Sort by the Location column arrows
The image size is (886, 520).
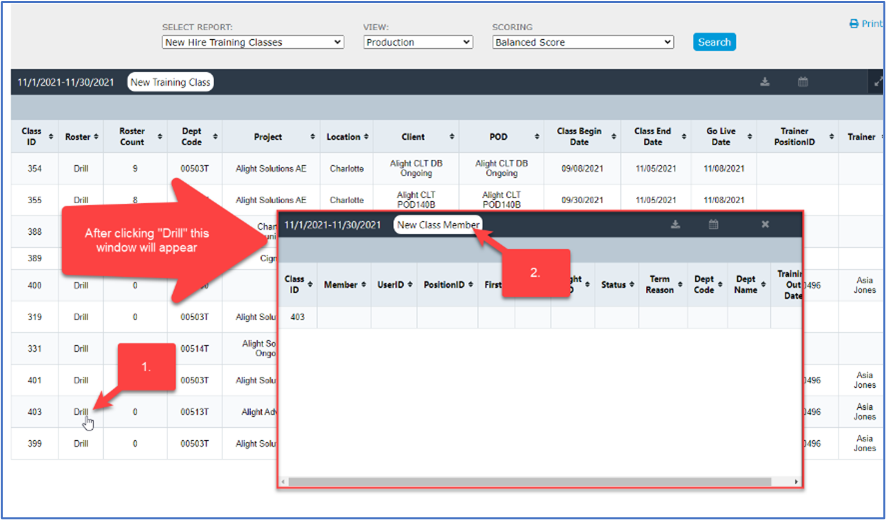[346, 137]
